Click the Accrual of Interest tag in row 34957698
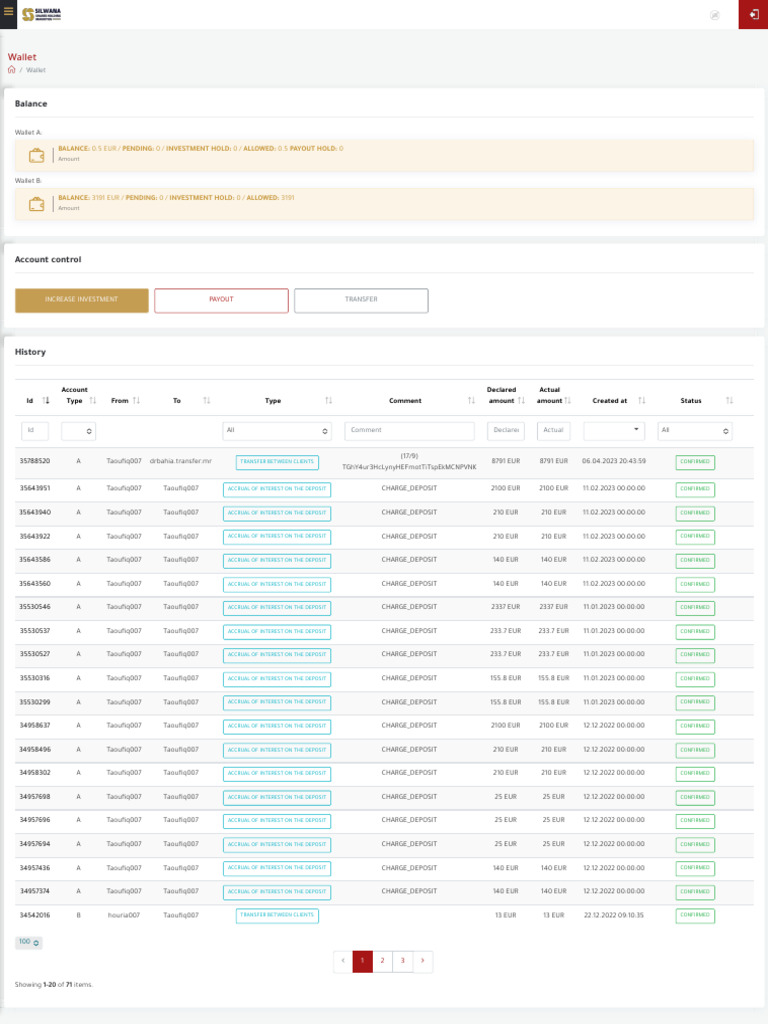This screenshot has width=768, height=1024. coord(277,797)
